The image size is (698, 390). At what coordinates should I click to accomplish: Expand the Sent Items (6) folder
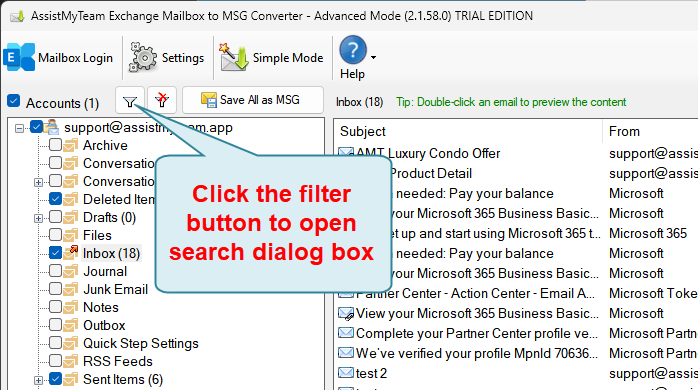38,380
